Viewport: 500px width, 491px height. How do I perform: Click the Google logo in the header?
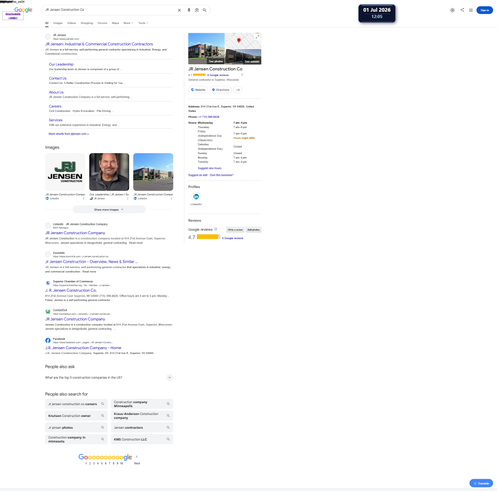point(23,10)
